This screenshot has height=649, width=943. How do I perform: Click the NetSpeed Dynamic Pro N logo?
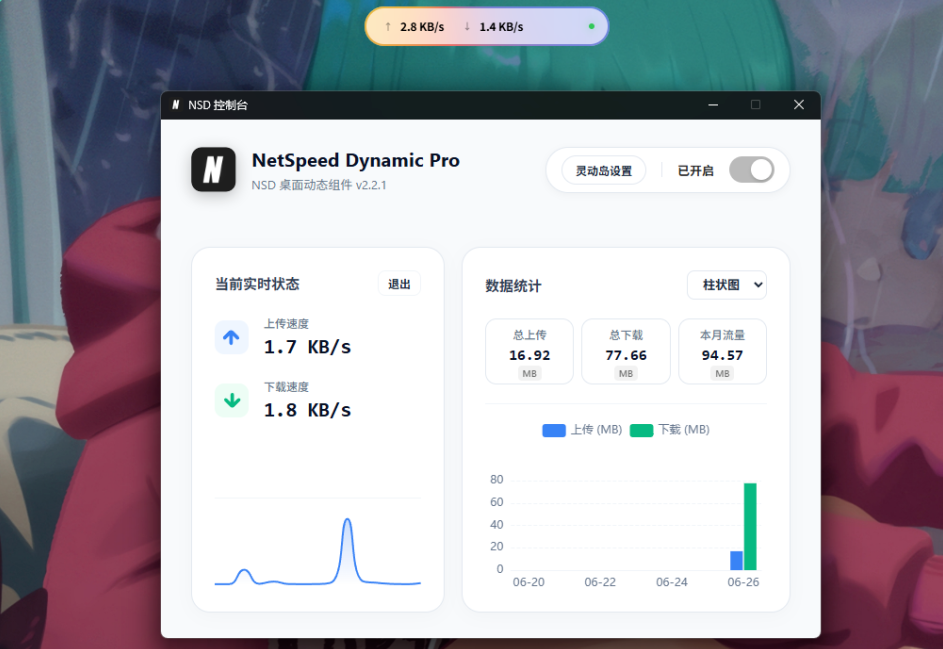tap(213, 170)
